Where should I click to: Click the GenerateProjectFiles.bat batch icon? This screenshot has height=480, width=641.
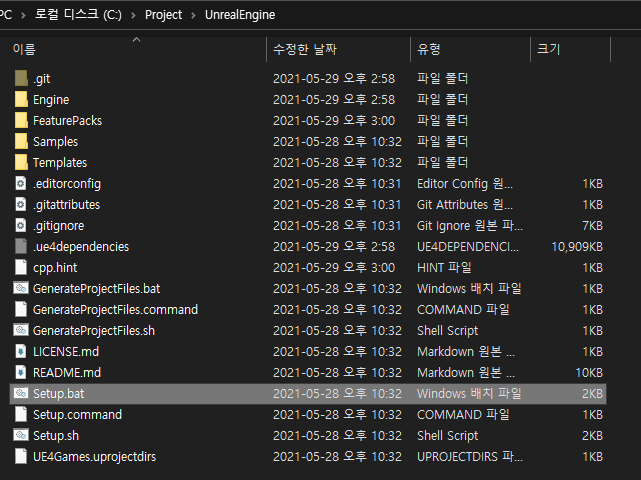pos(21,288)
